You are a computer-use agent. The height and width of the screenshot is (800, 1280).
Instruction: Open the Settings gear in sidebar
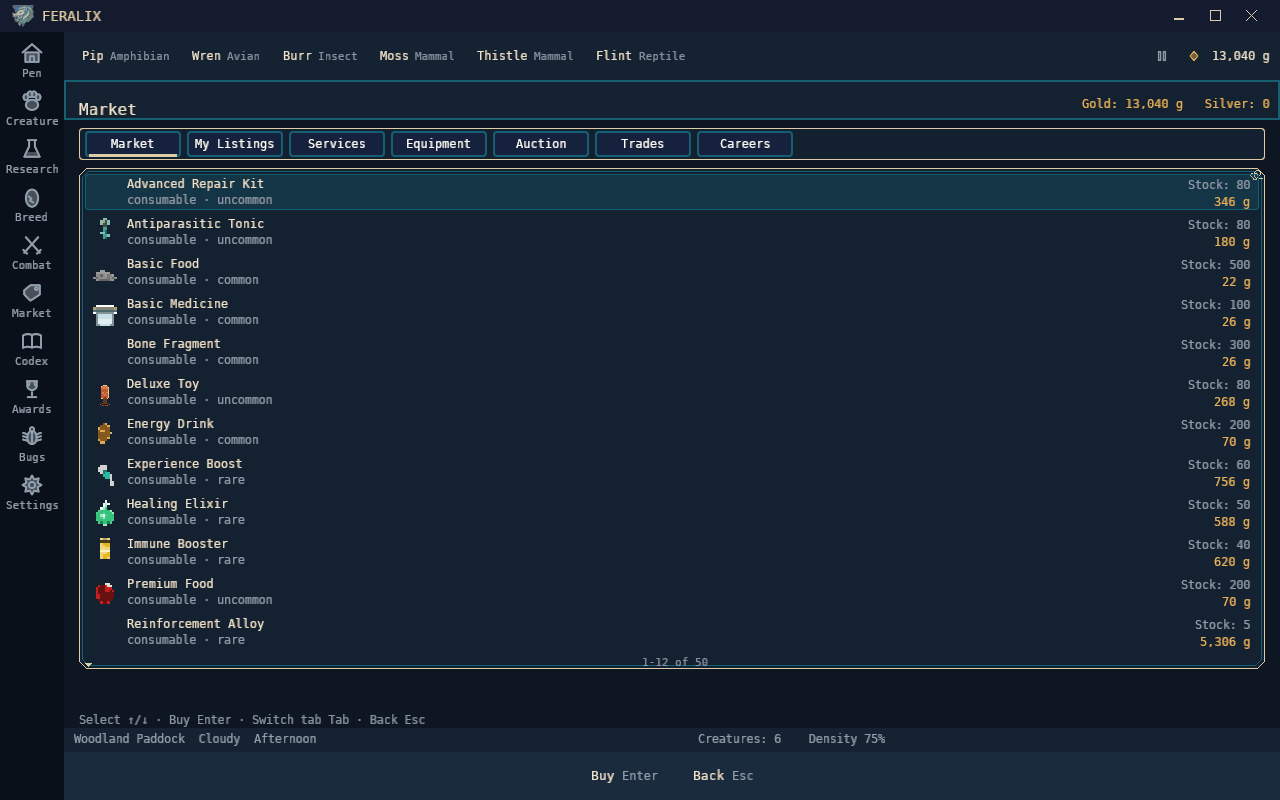point(32,492)
